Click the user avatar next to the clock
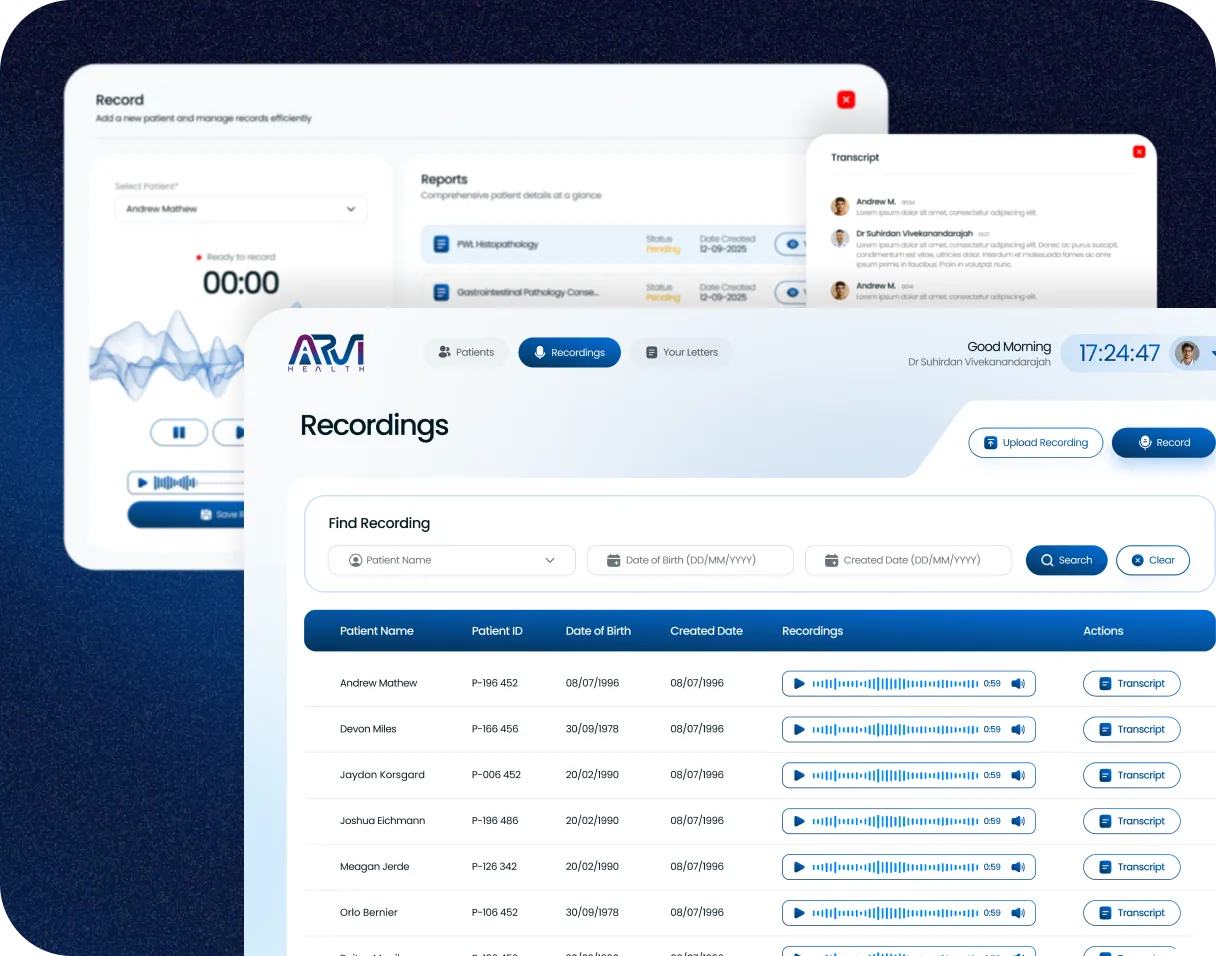 point(1186,352)
